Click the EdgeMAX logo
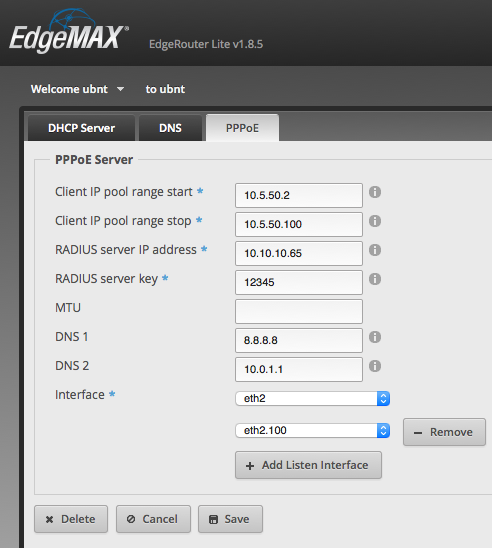The image size is (492, 548). [69, 32]
